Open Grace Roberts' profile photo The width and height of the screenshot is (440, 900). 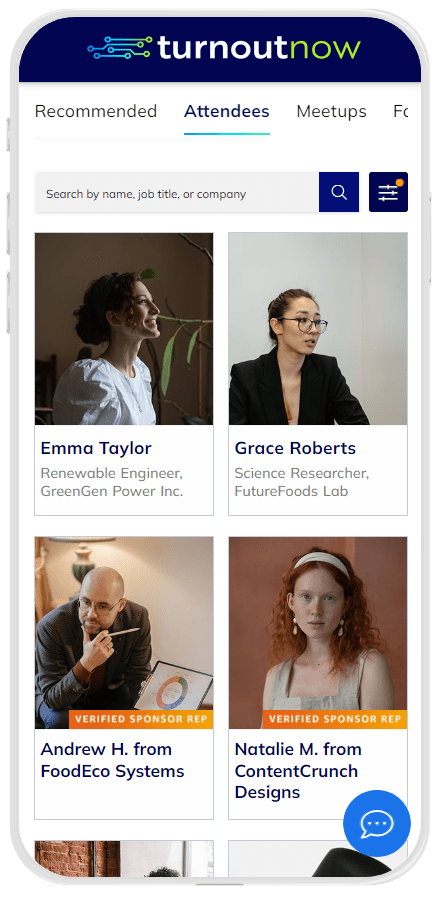coord(318,329)
